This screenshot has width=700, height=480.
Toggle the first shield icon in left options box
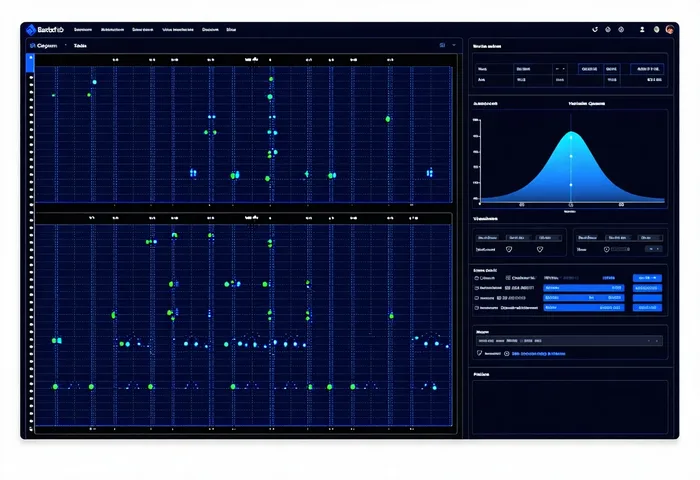(509, 249)
